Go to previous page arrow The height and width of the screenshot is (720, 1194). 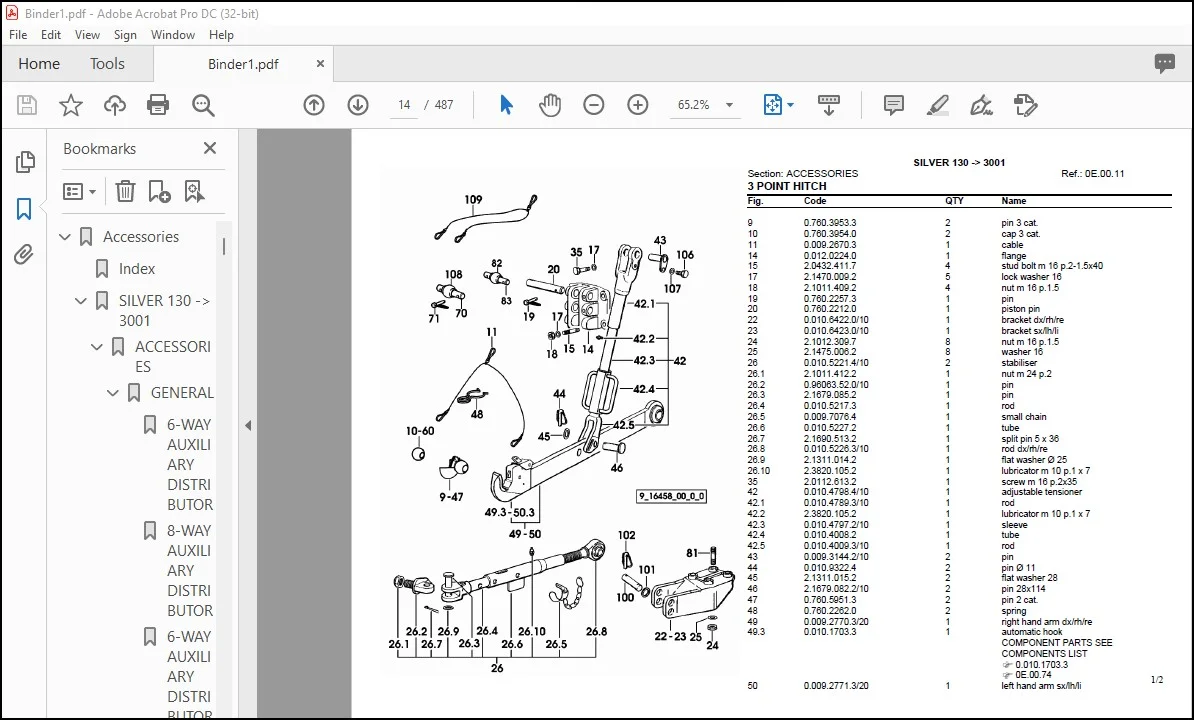pos(314,105)
